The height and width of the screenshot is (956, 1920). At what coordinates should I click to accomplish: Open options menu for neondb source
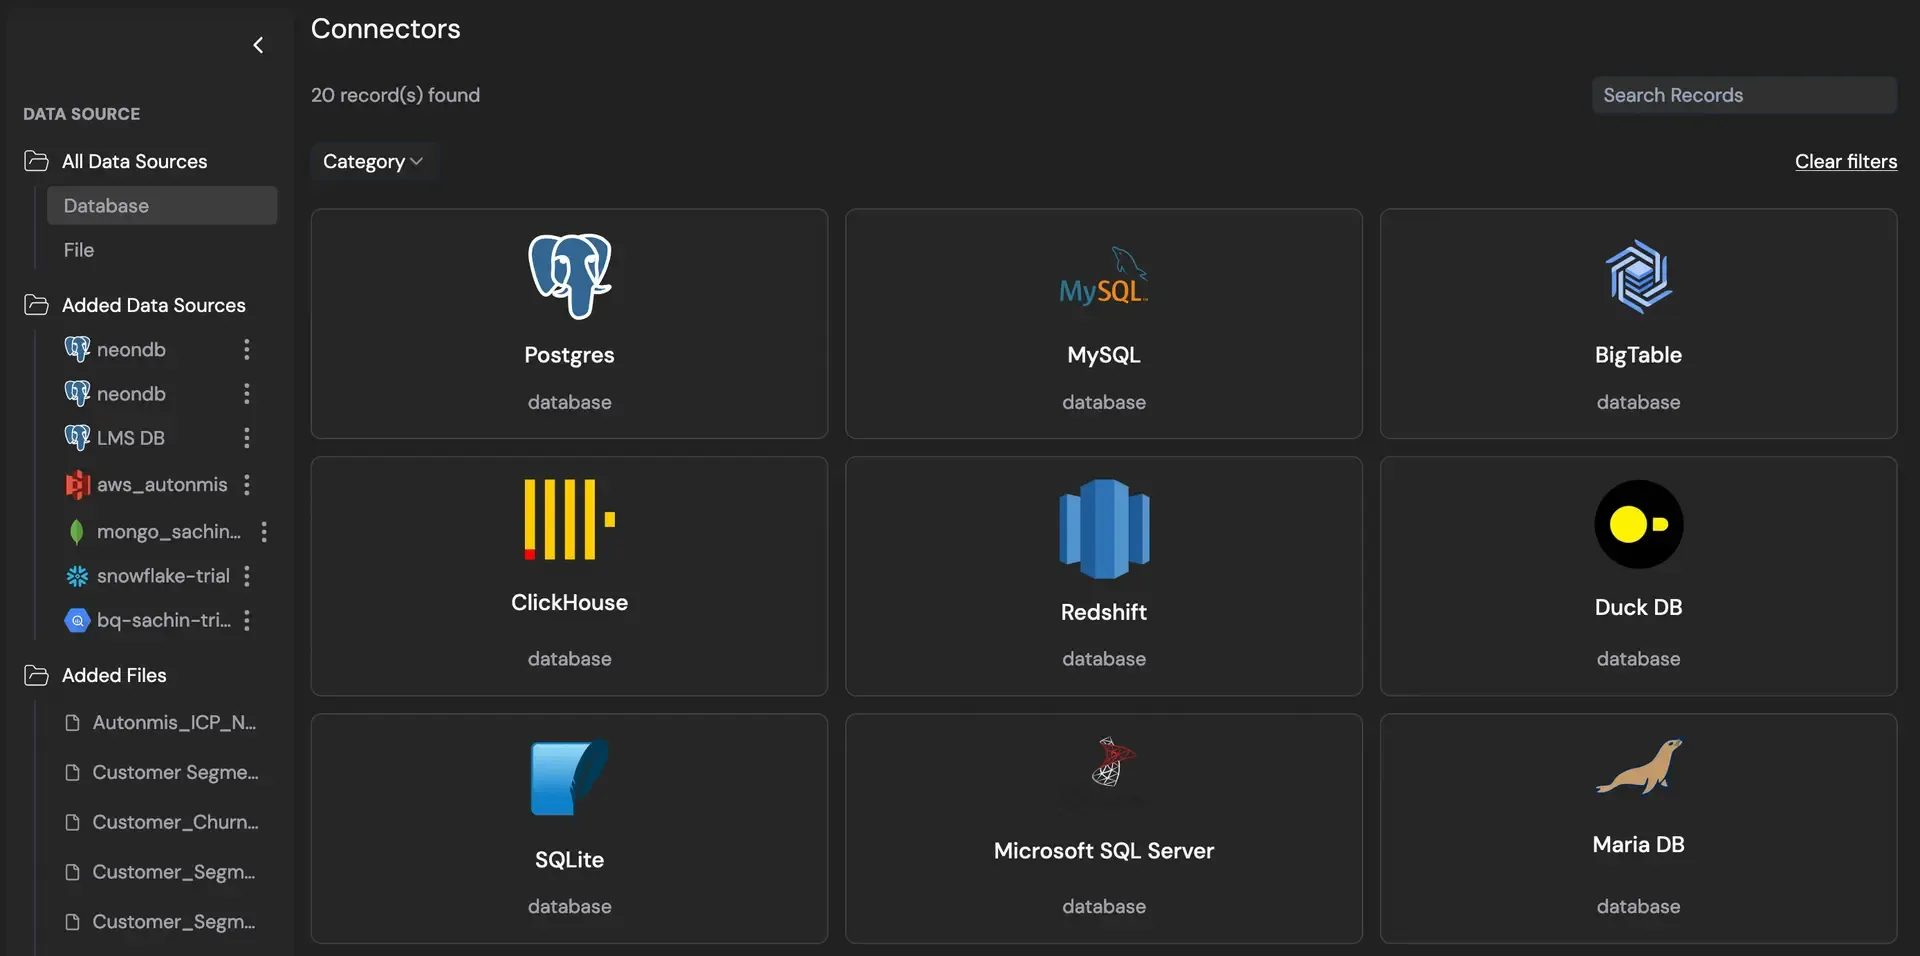point(246,349)
